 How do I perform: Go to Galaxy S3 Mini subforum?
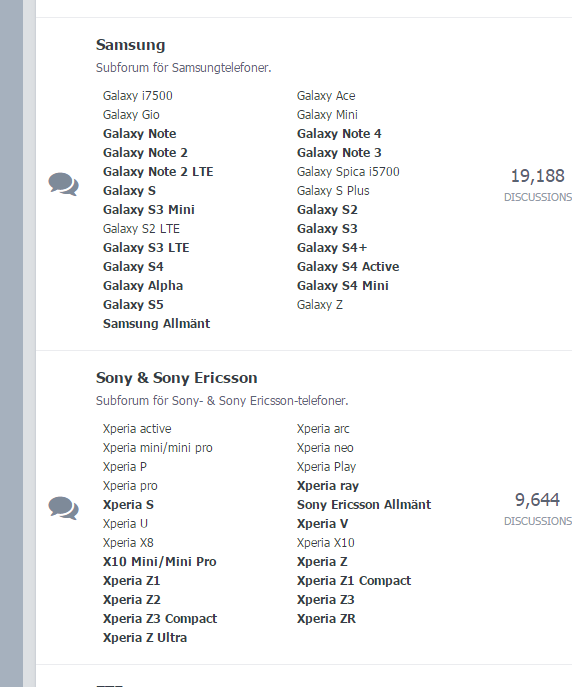coord(148,210)
